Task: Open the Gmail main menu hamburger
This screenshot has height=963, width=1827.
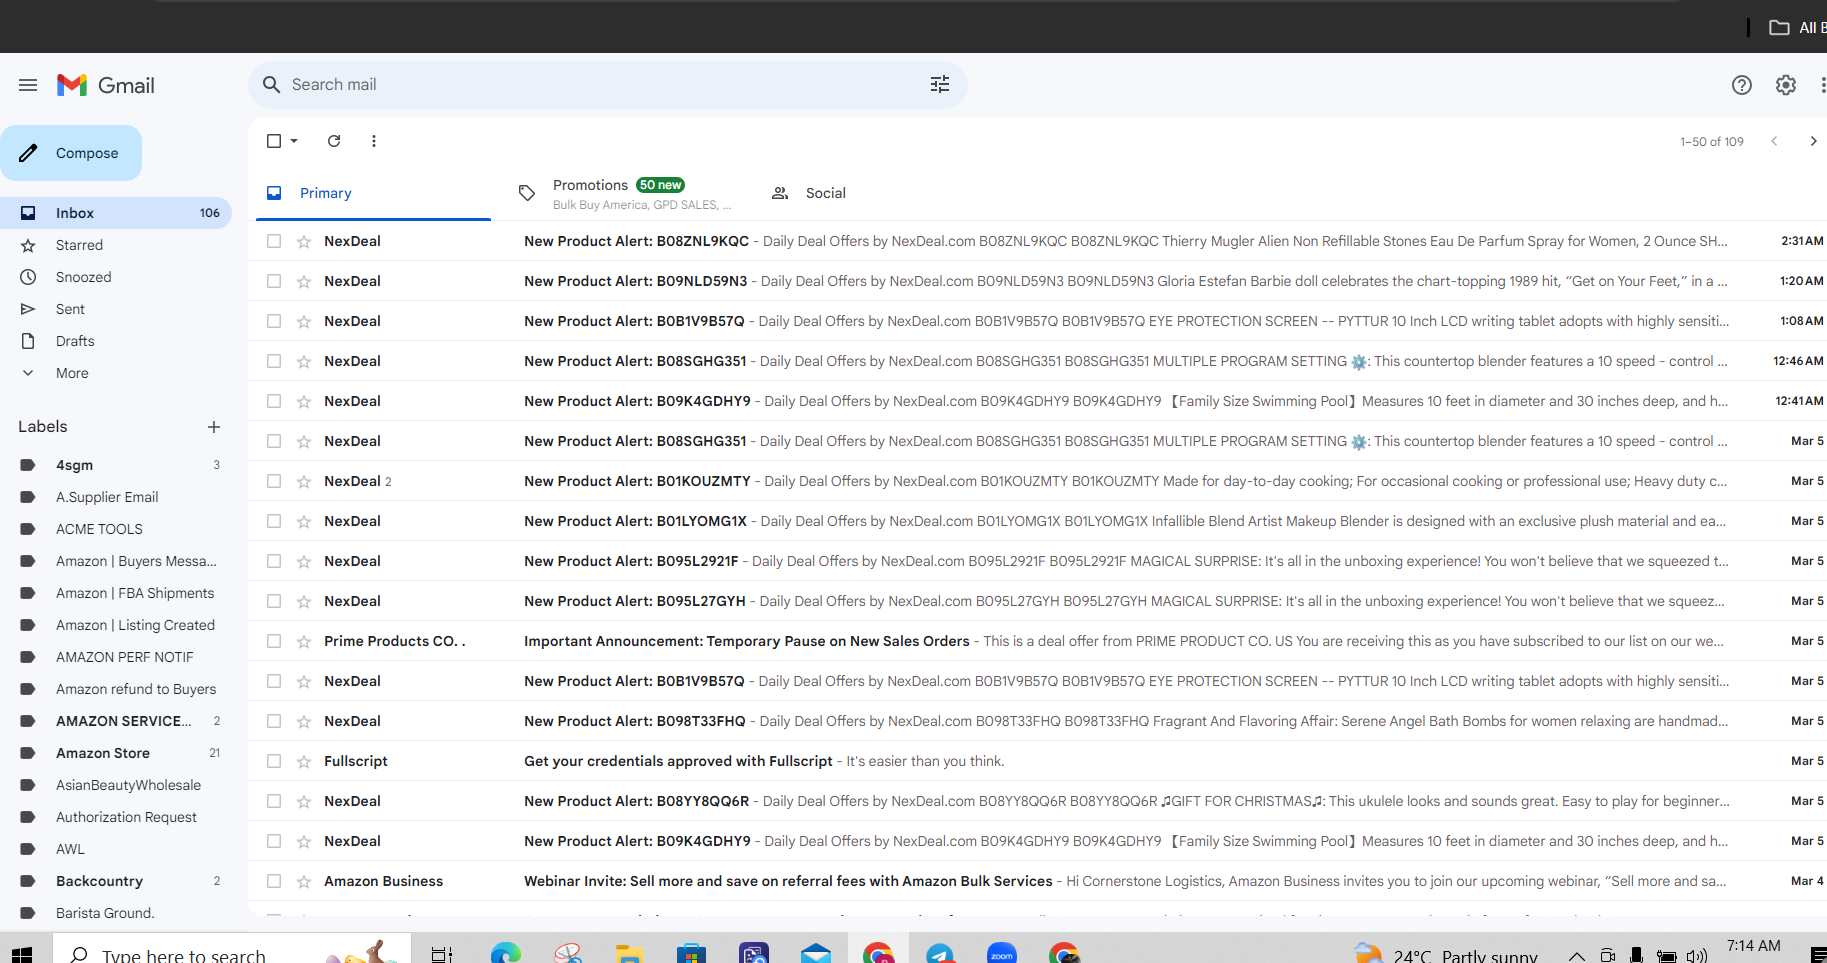Action: (x=28, y=85)
